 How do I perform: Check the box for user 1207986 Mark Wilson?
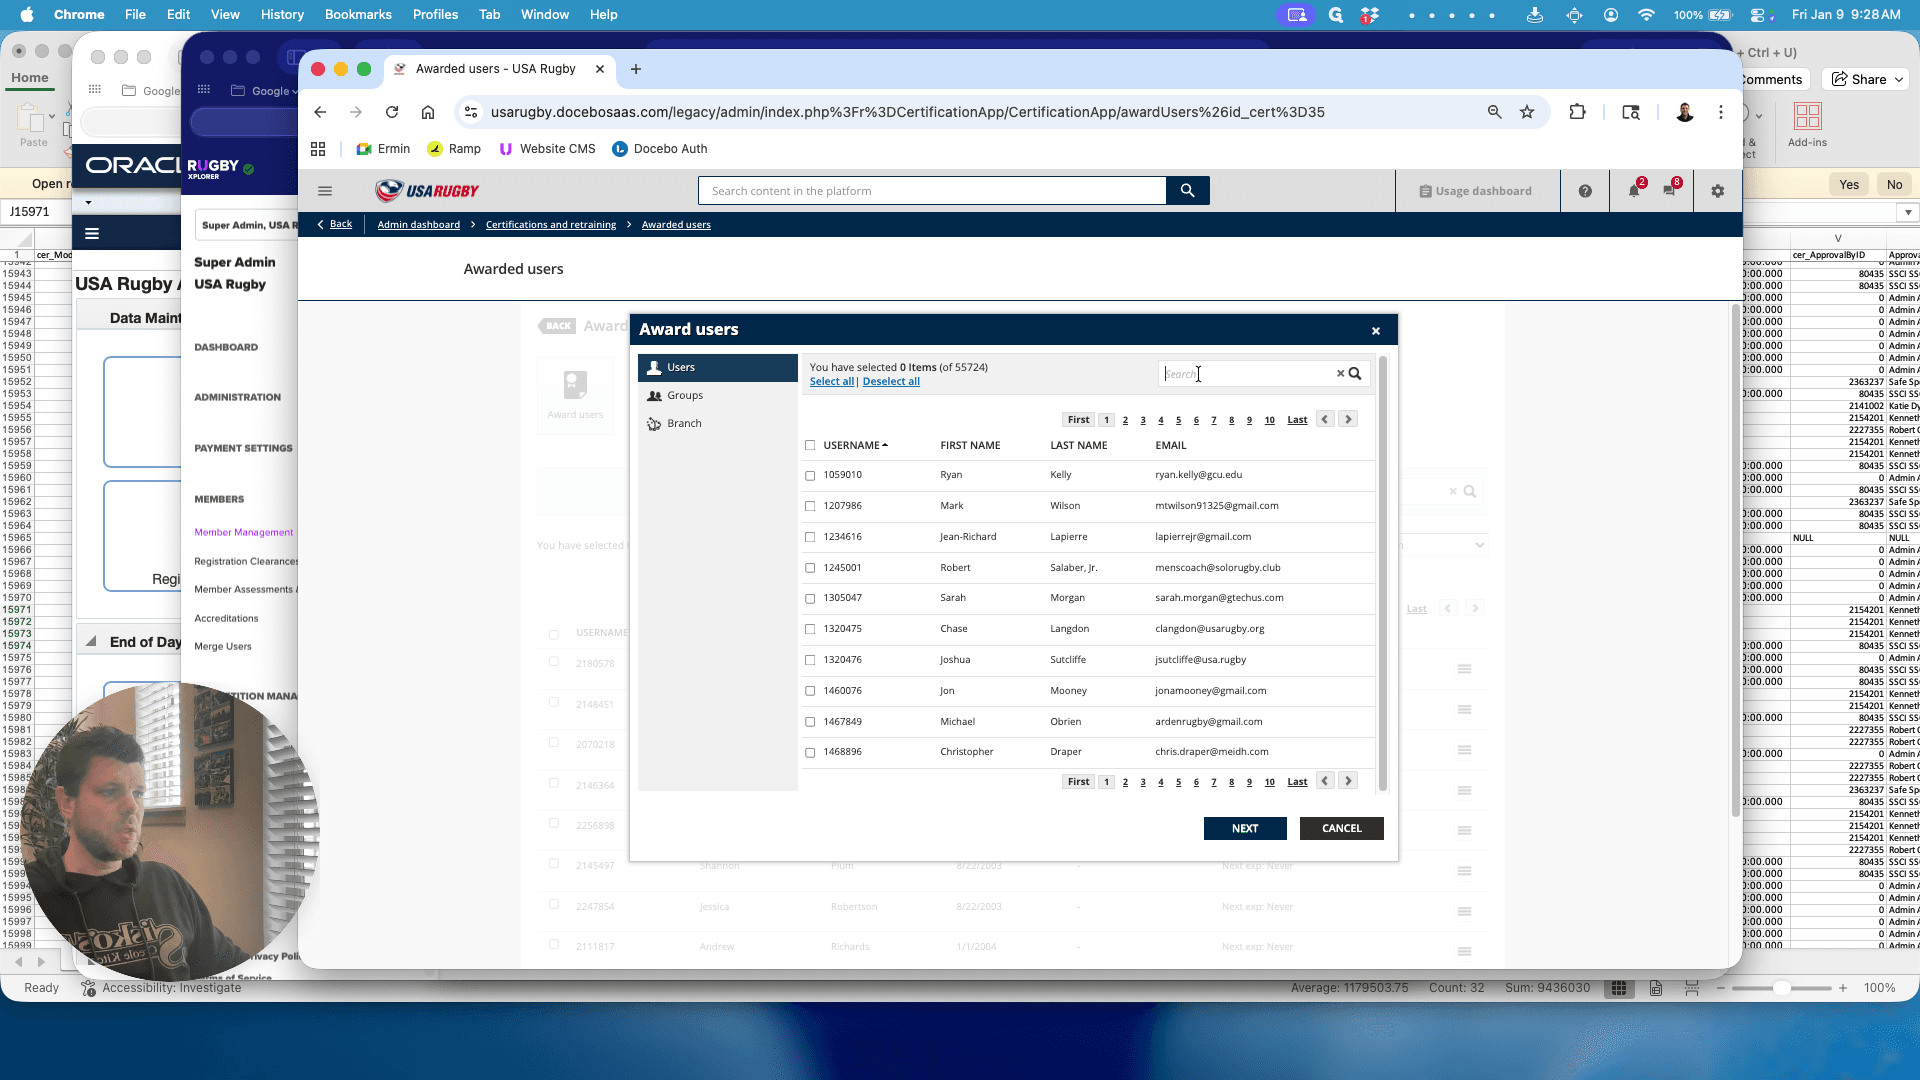pos(810,506)
